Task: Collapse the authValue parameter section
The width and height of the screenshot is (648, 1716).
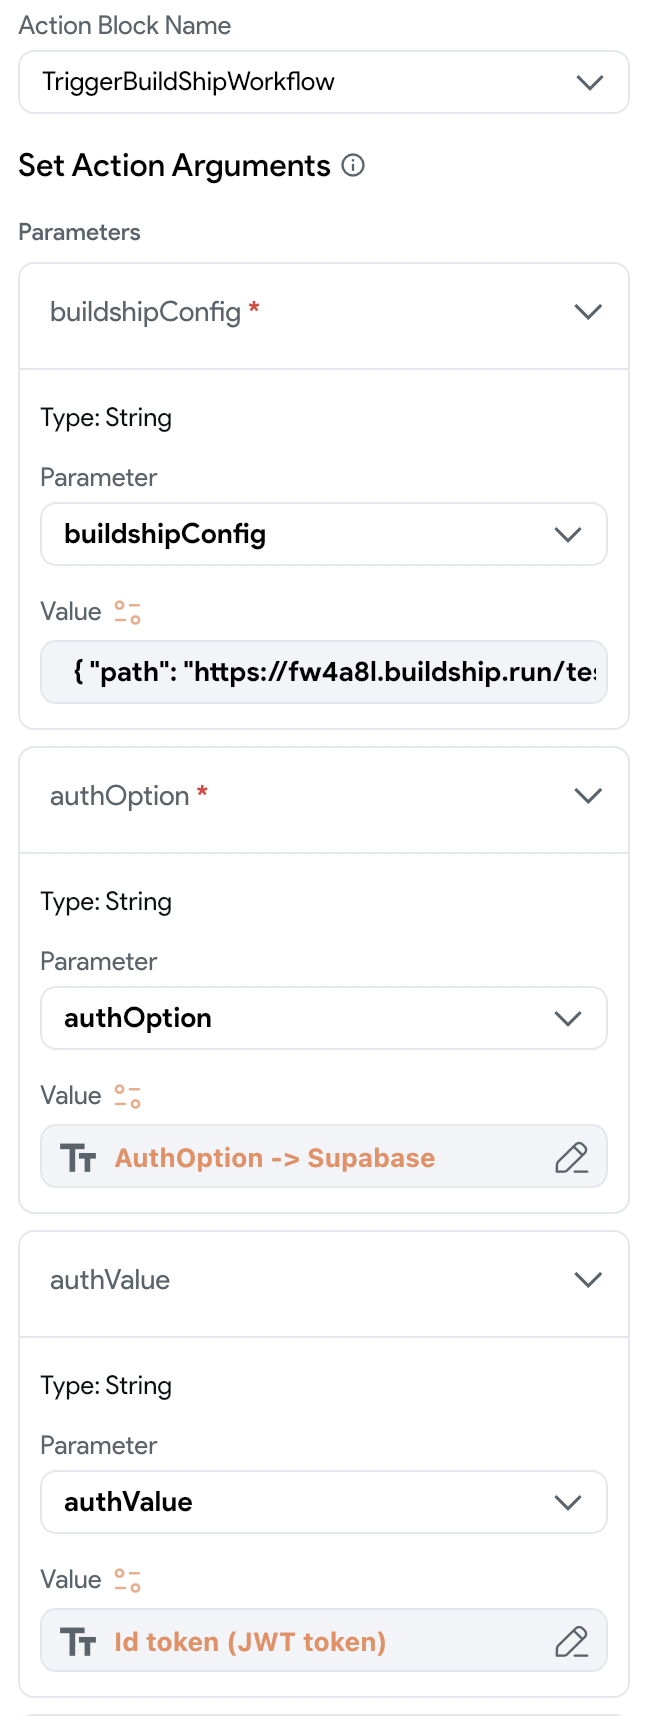Action: tap(588, 1280)
